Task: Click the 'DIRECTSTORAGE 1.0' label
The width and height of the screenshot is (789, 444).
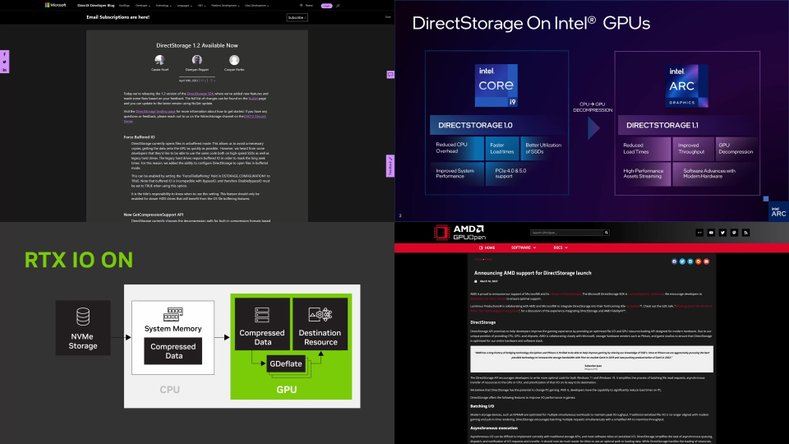Action: (x=475, y=125)
